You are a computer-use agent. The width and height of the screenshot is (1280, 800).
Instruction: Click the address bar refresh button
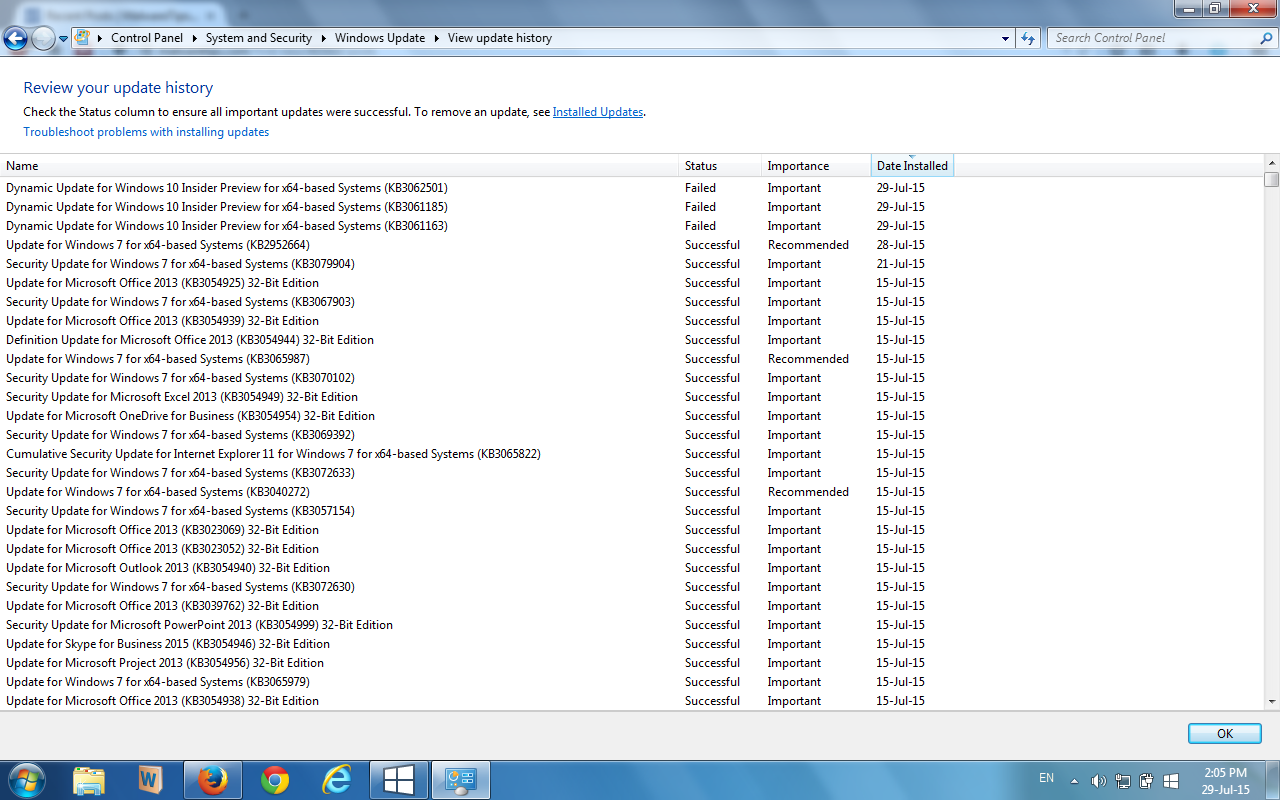tap(1028, 38)
